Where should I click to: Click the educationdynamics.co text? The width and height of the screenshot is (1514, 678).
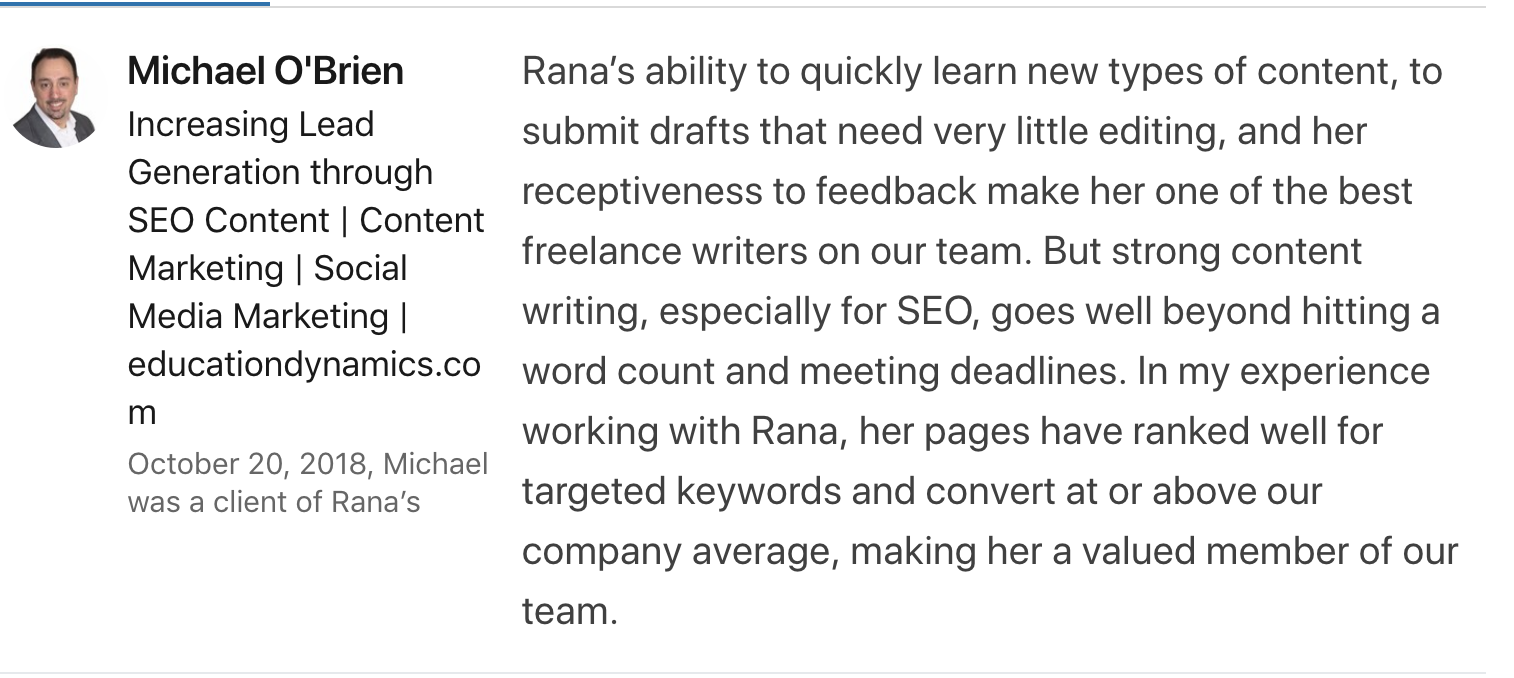tap(304, 364)
